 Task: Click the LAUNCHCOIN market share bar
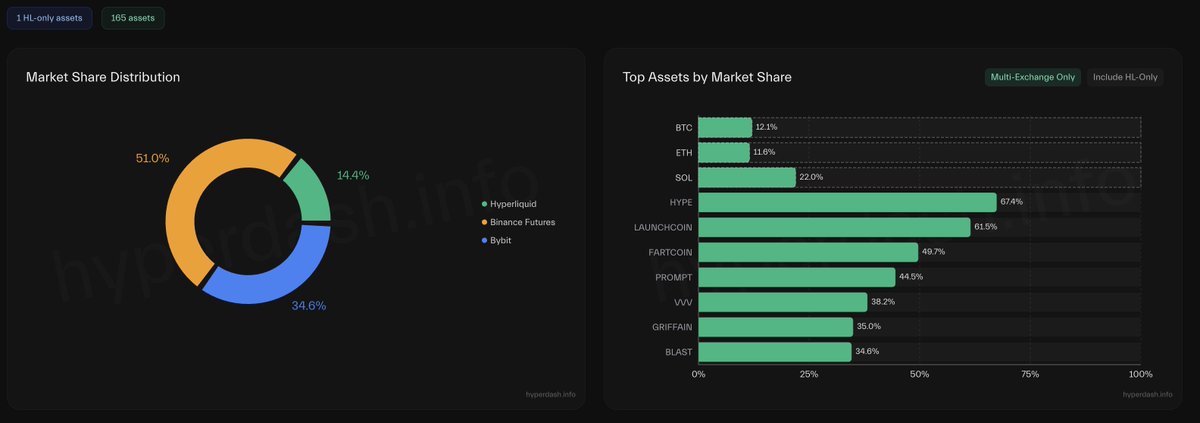[834, 227]
